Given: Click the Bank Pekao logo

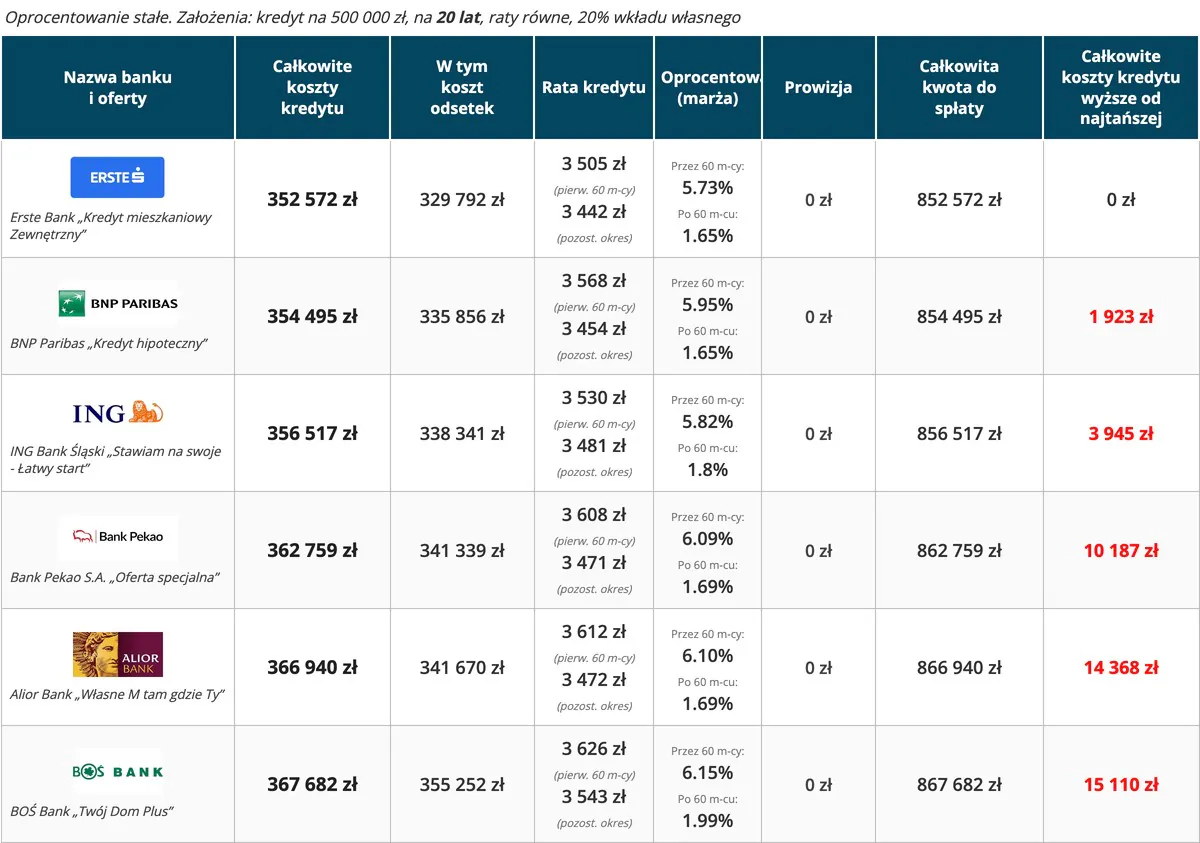Looking at the screenshot, I should [x=118, y=537].
